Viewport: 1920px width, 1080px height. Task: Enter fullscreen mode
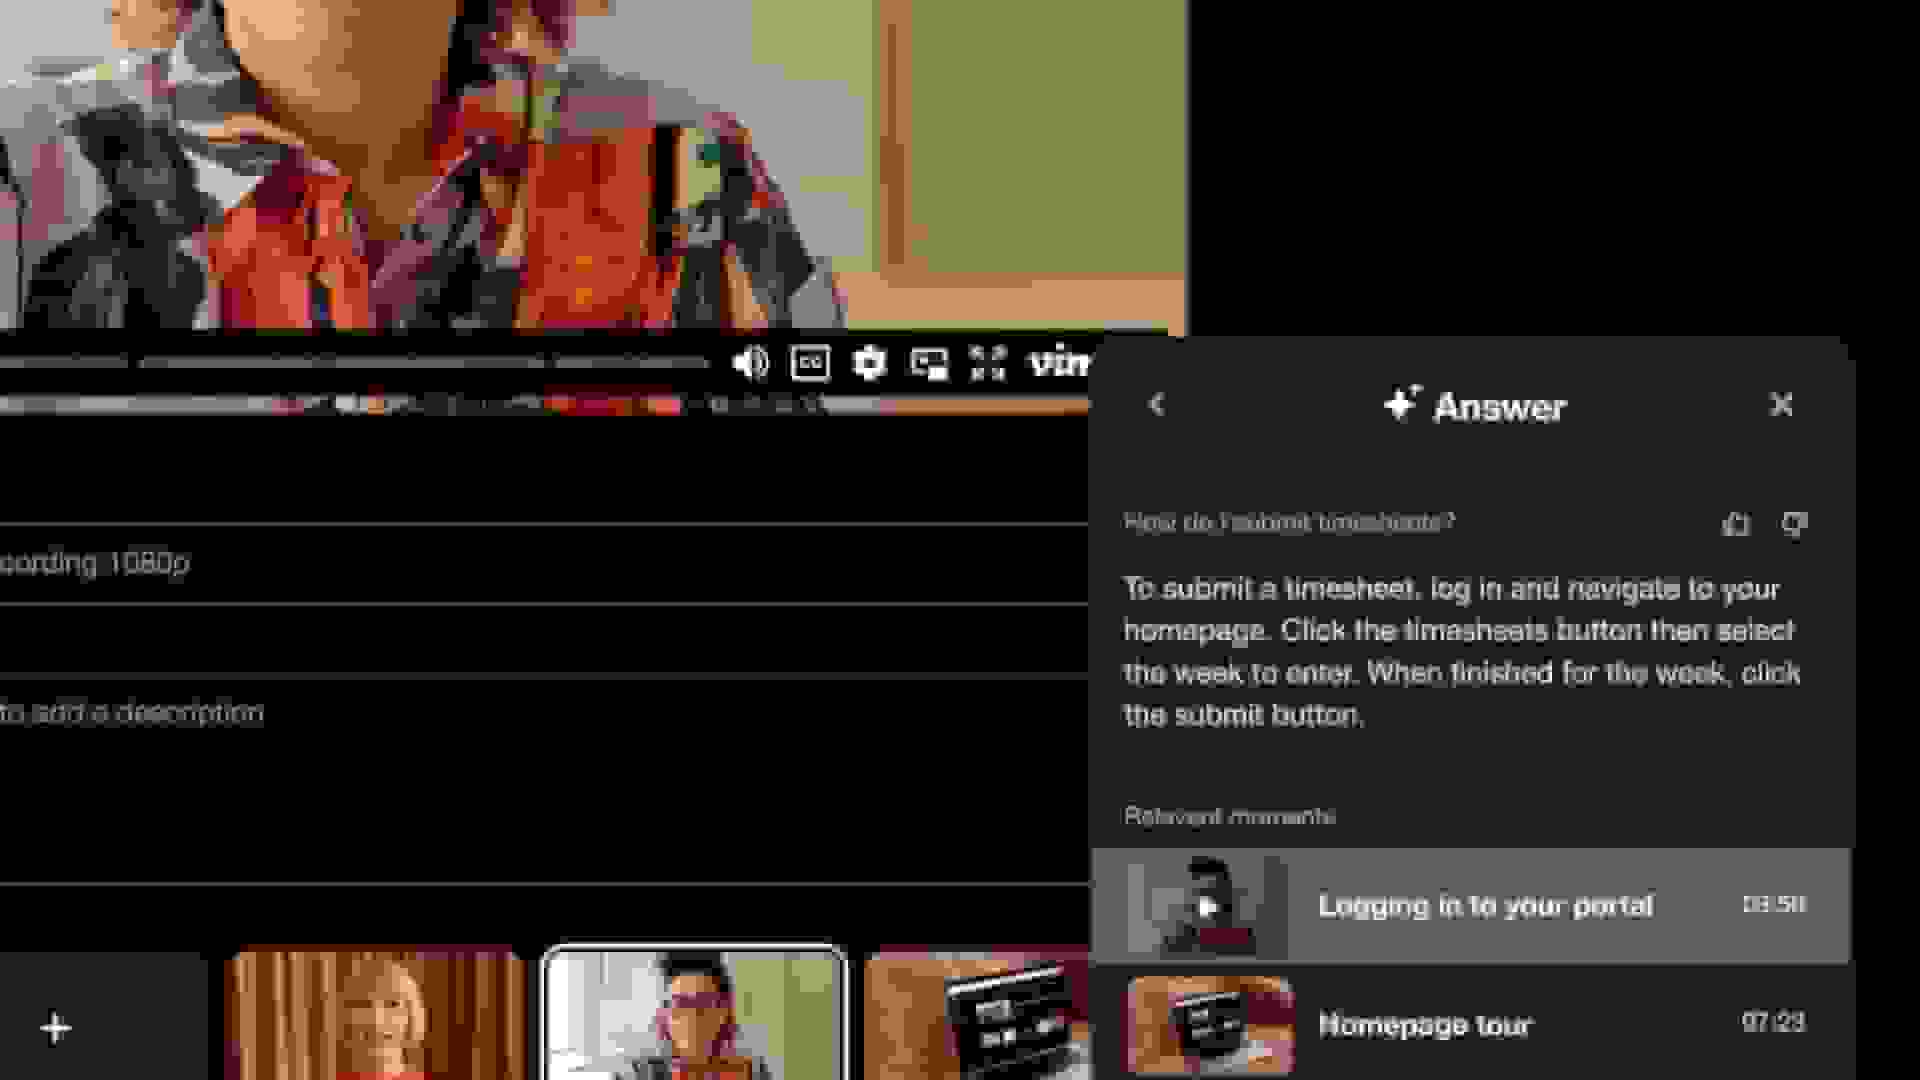987,362
